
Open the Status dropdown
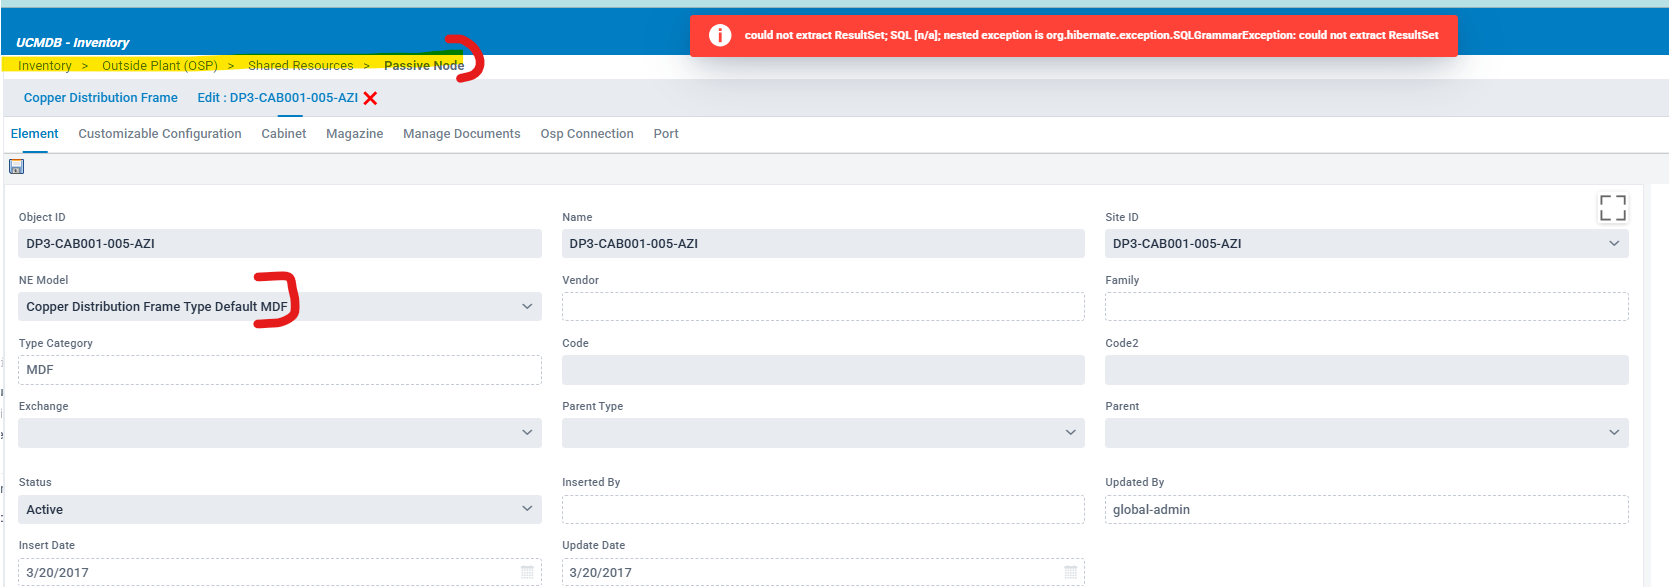(x=527, y=509)
